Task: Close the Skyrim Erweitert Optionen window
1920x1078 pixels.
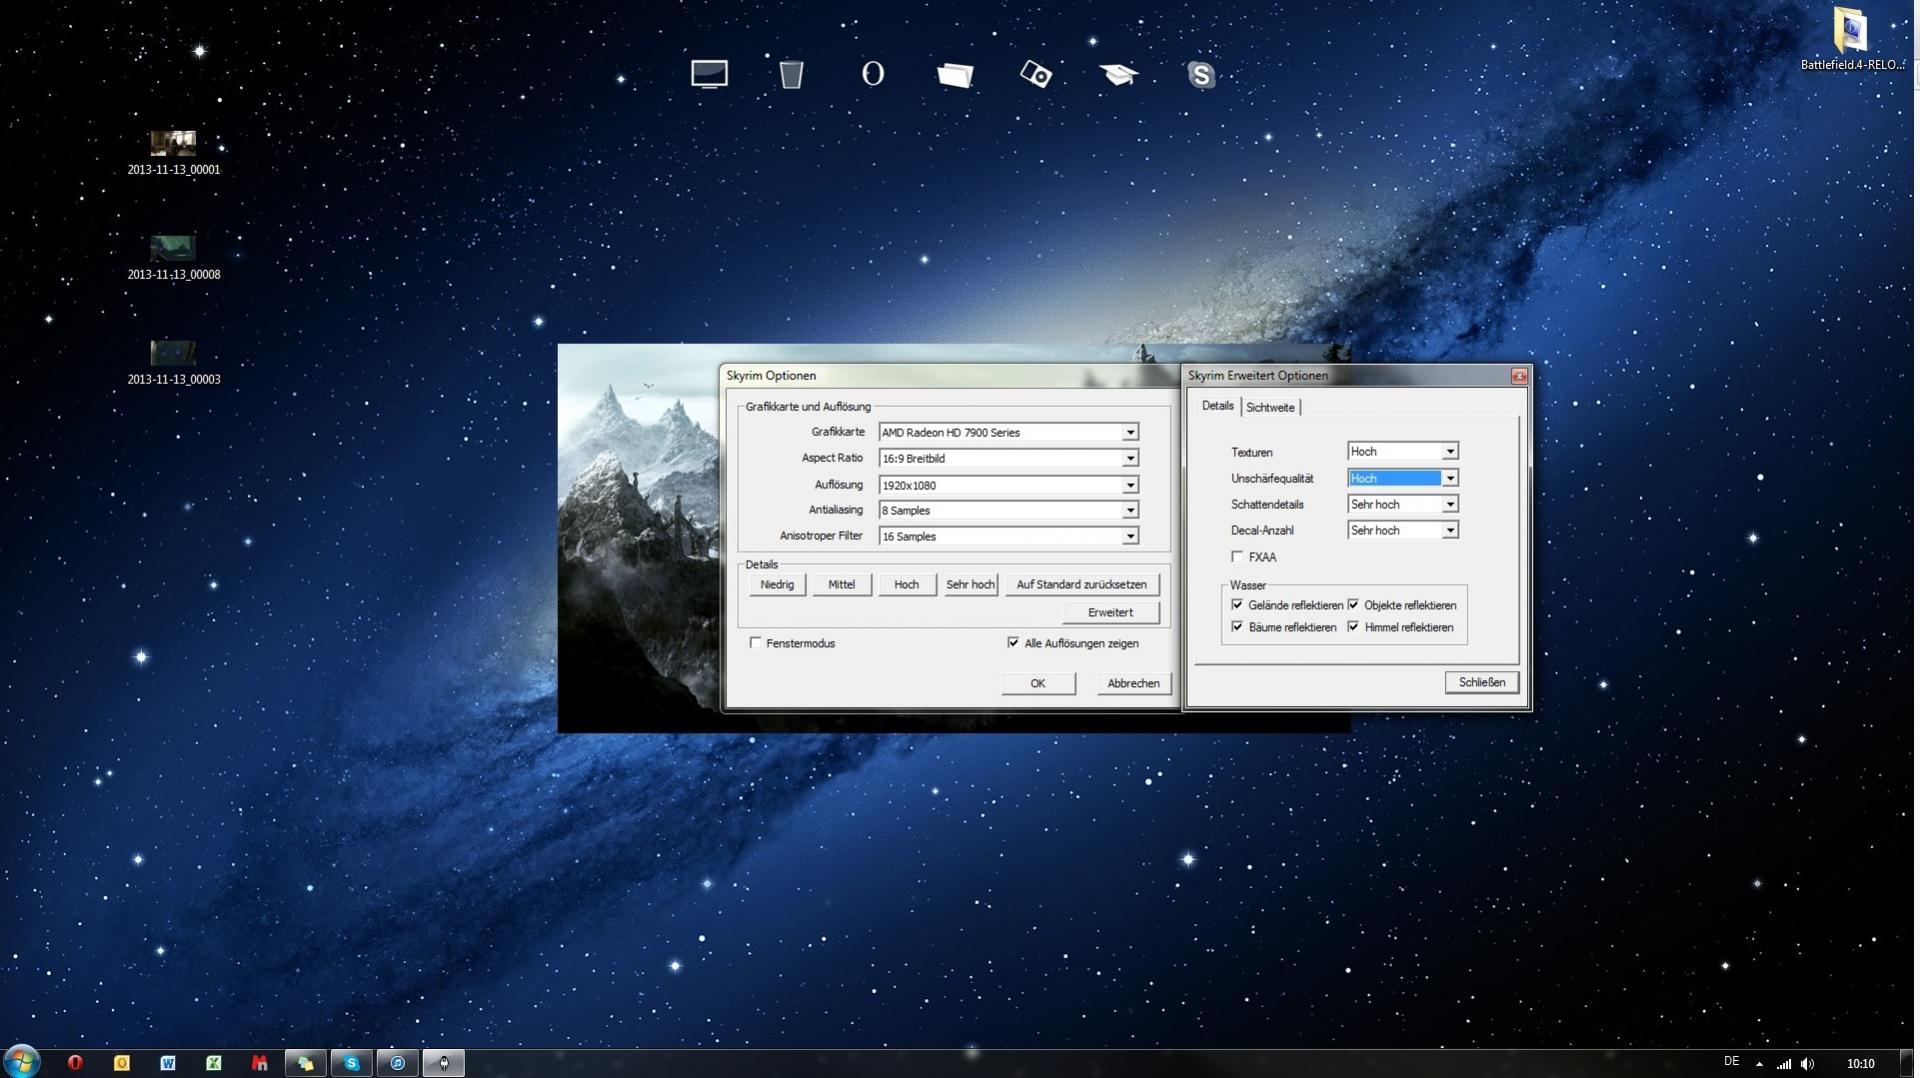Action: click(x=1519, y=376)
